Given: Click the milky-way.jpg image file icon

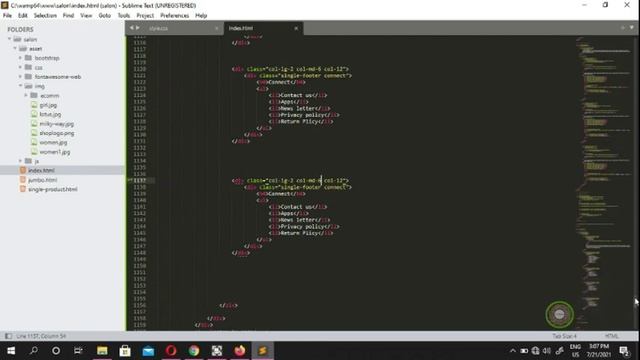Looking at the screenshot, I should pyautogui.click(x=34, y=124).
